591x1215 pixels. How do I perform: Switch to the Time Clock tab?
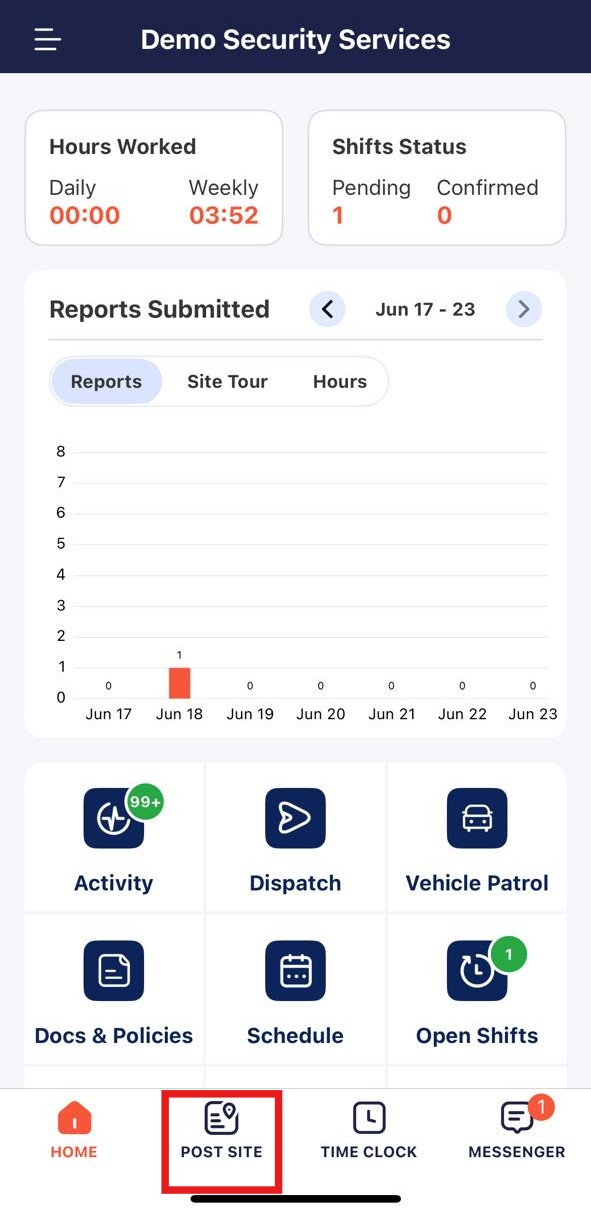click(369, 1131)
